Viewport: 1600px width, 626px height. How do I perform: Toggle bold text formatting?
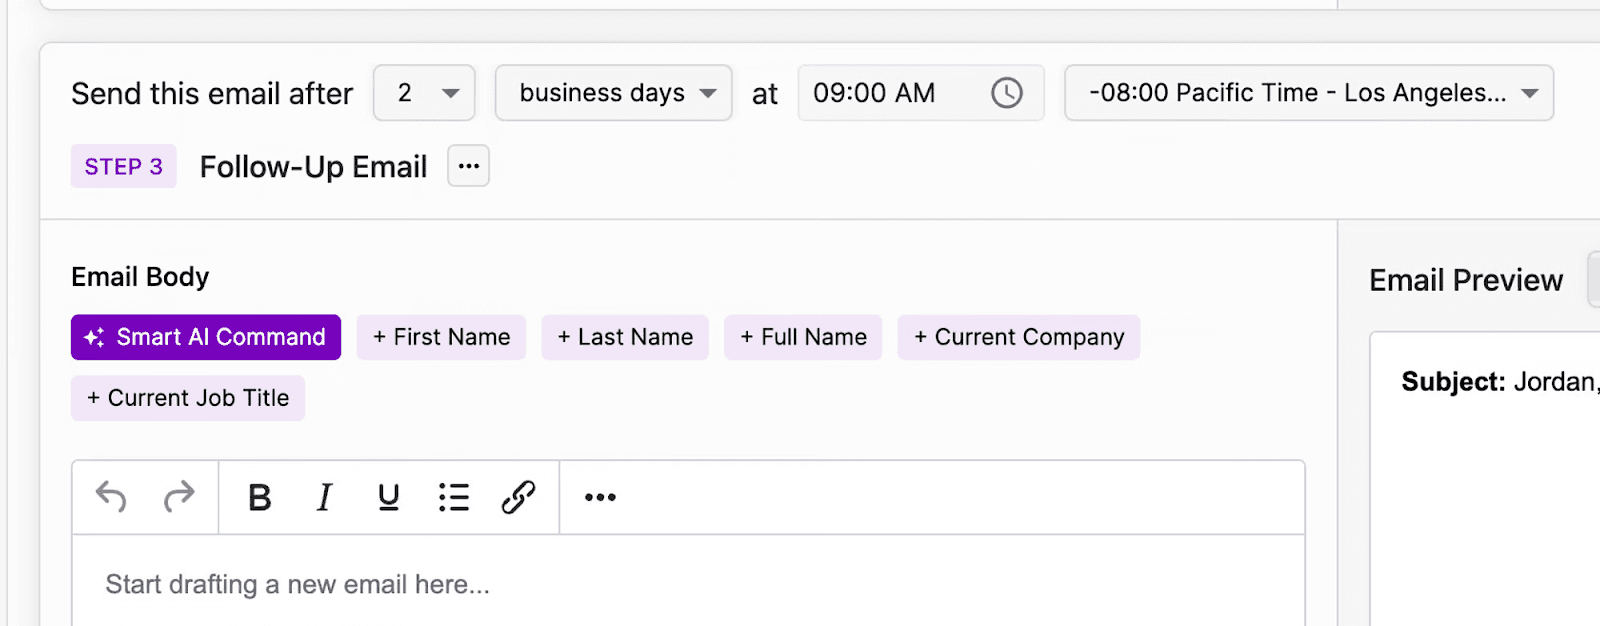pos(260,497)
